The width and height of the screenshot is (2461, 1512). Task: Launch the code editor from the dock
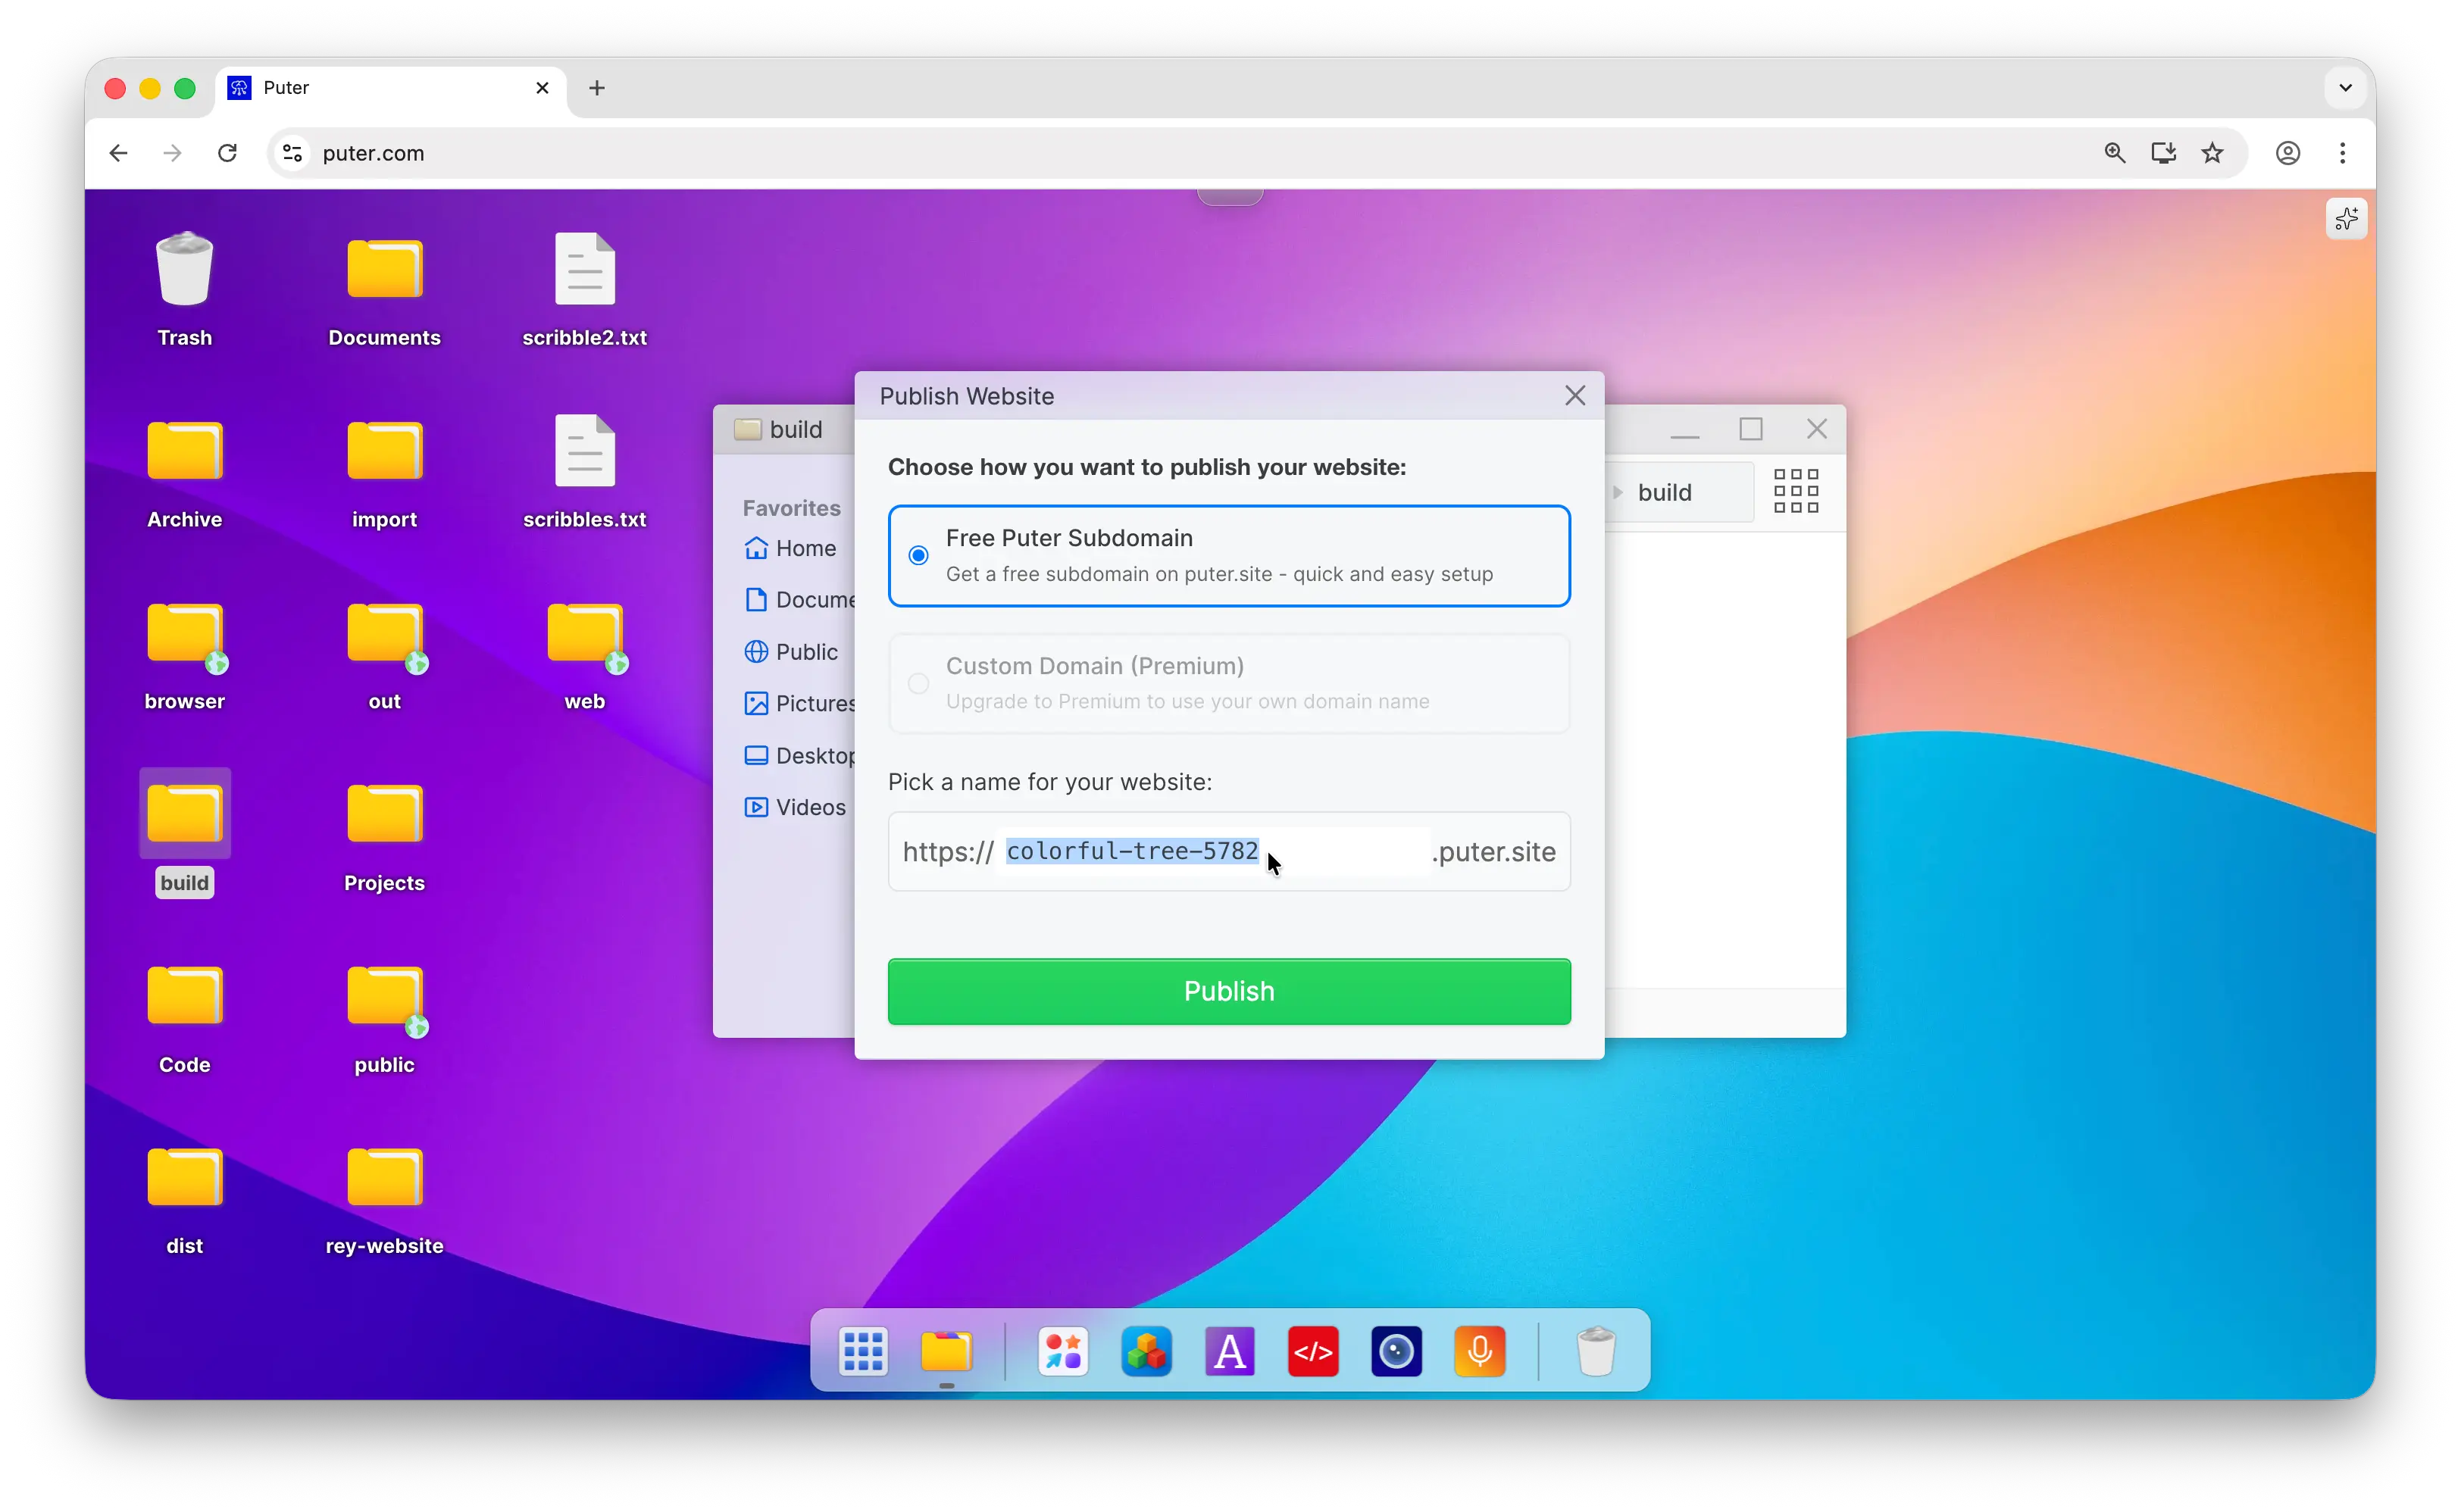1313,1351
